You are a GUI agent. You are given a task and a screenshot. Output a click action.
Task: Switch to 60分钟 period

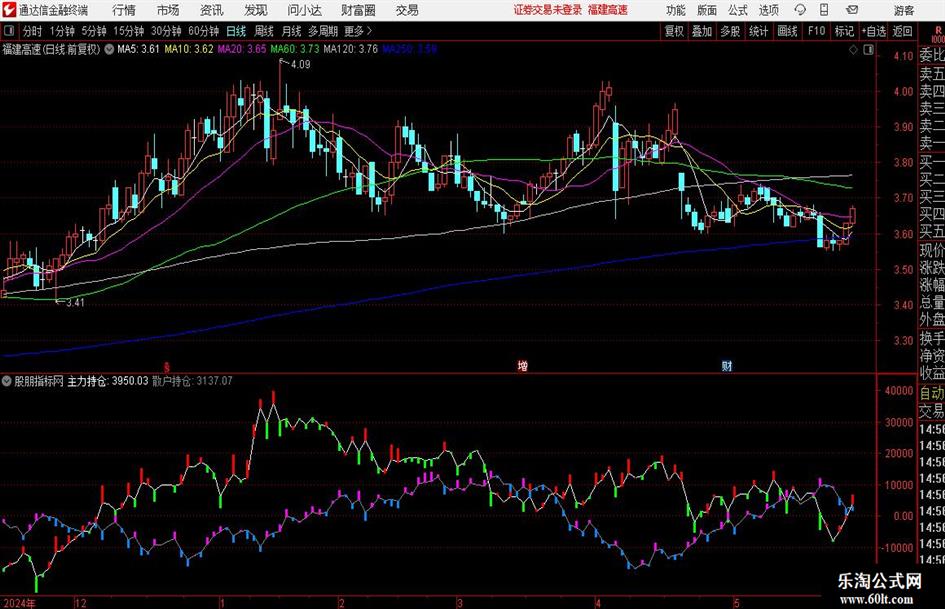(x=204, y=31)
